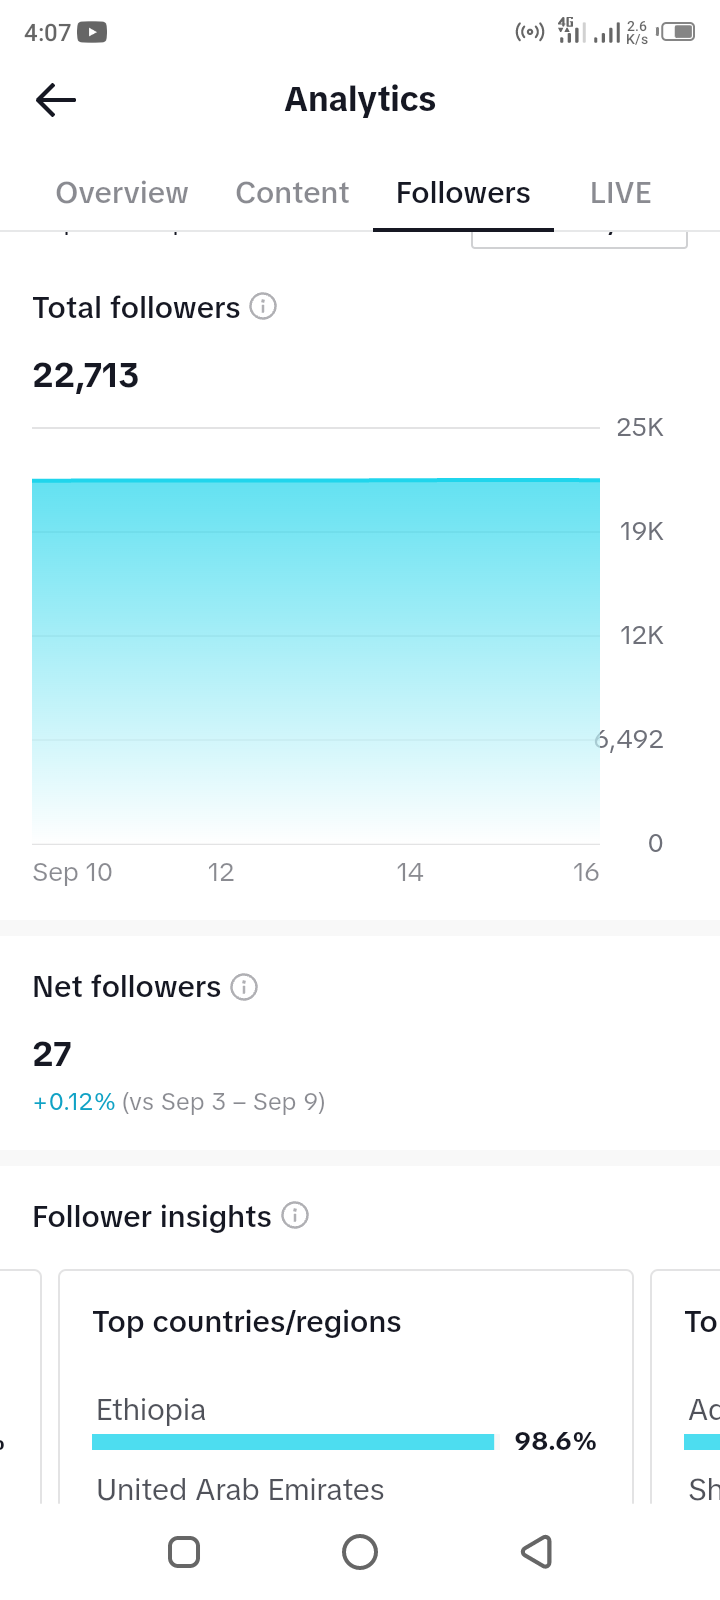Open the date range dropdown box
The image size is (720, 1600).
coord(579,238)
